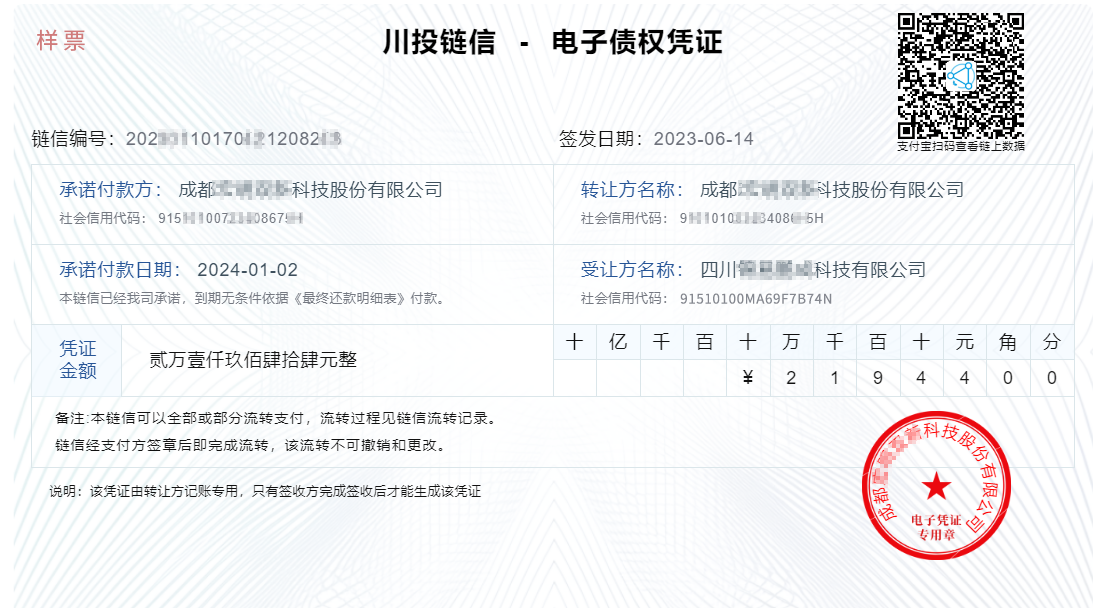Click the '电子凭证专用章' text inside the seal

click(936, 527)
